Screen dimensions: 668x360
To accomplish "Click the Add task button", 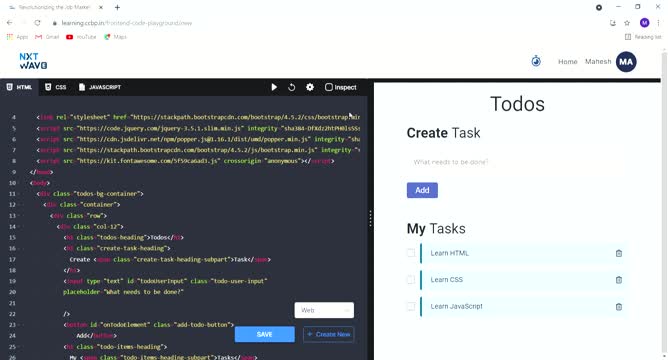I will 422,190.
